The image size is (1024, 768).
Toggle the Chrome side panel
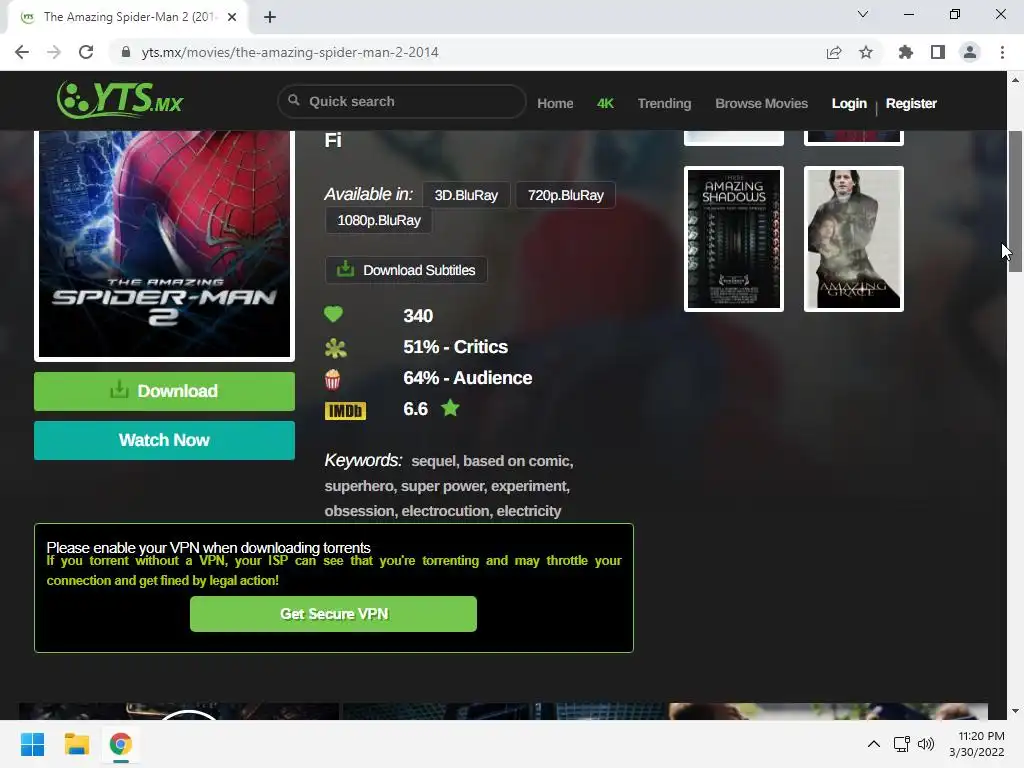point(938,52)
